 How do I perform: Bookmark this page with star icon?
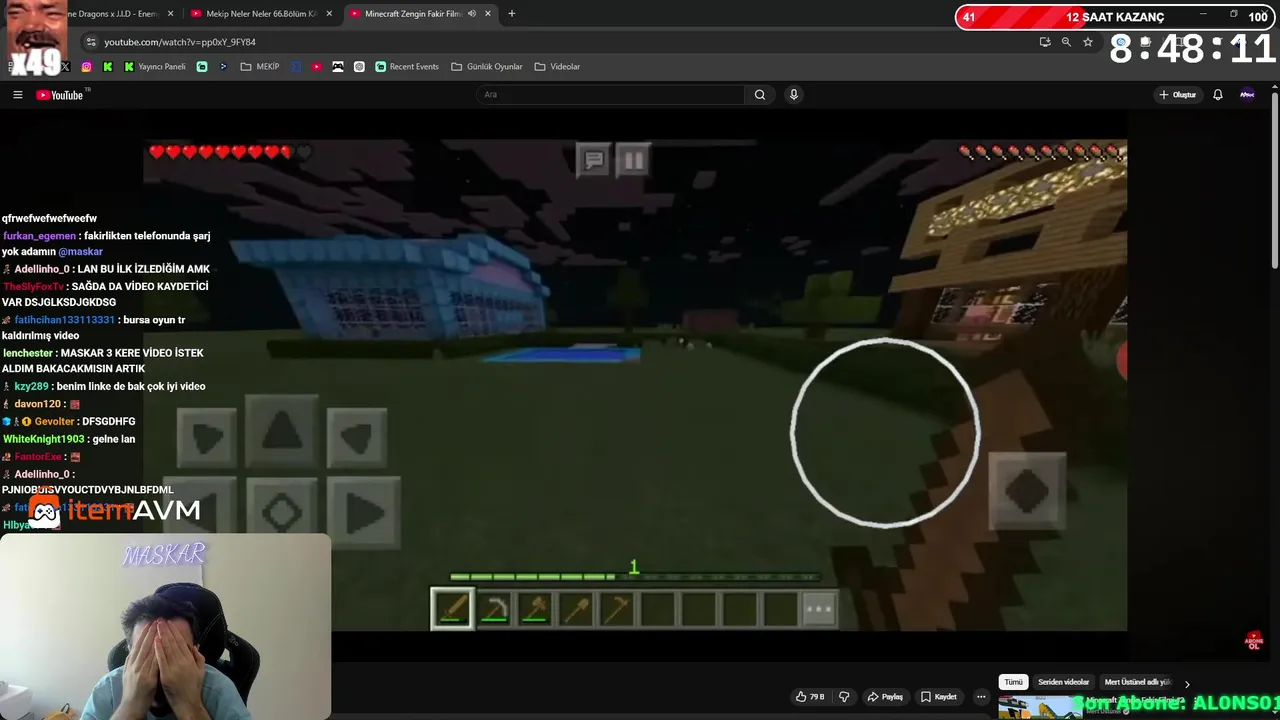pos(1088,42)
